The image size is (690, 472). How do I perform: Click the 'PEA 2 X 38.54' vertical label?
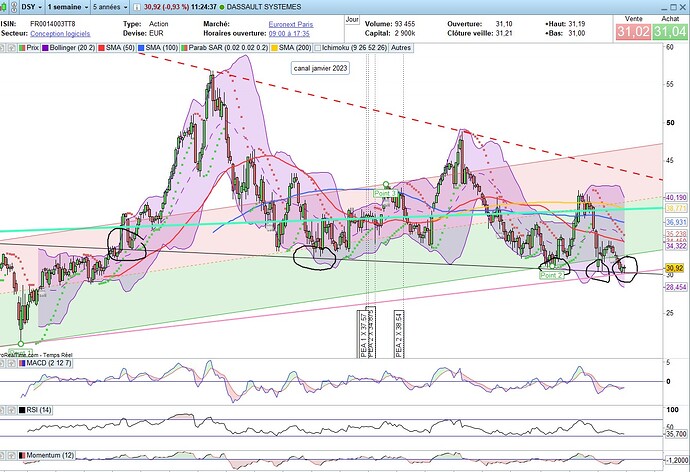[x=399, y=334]
